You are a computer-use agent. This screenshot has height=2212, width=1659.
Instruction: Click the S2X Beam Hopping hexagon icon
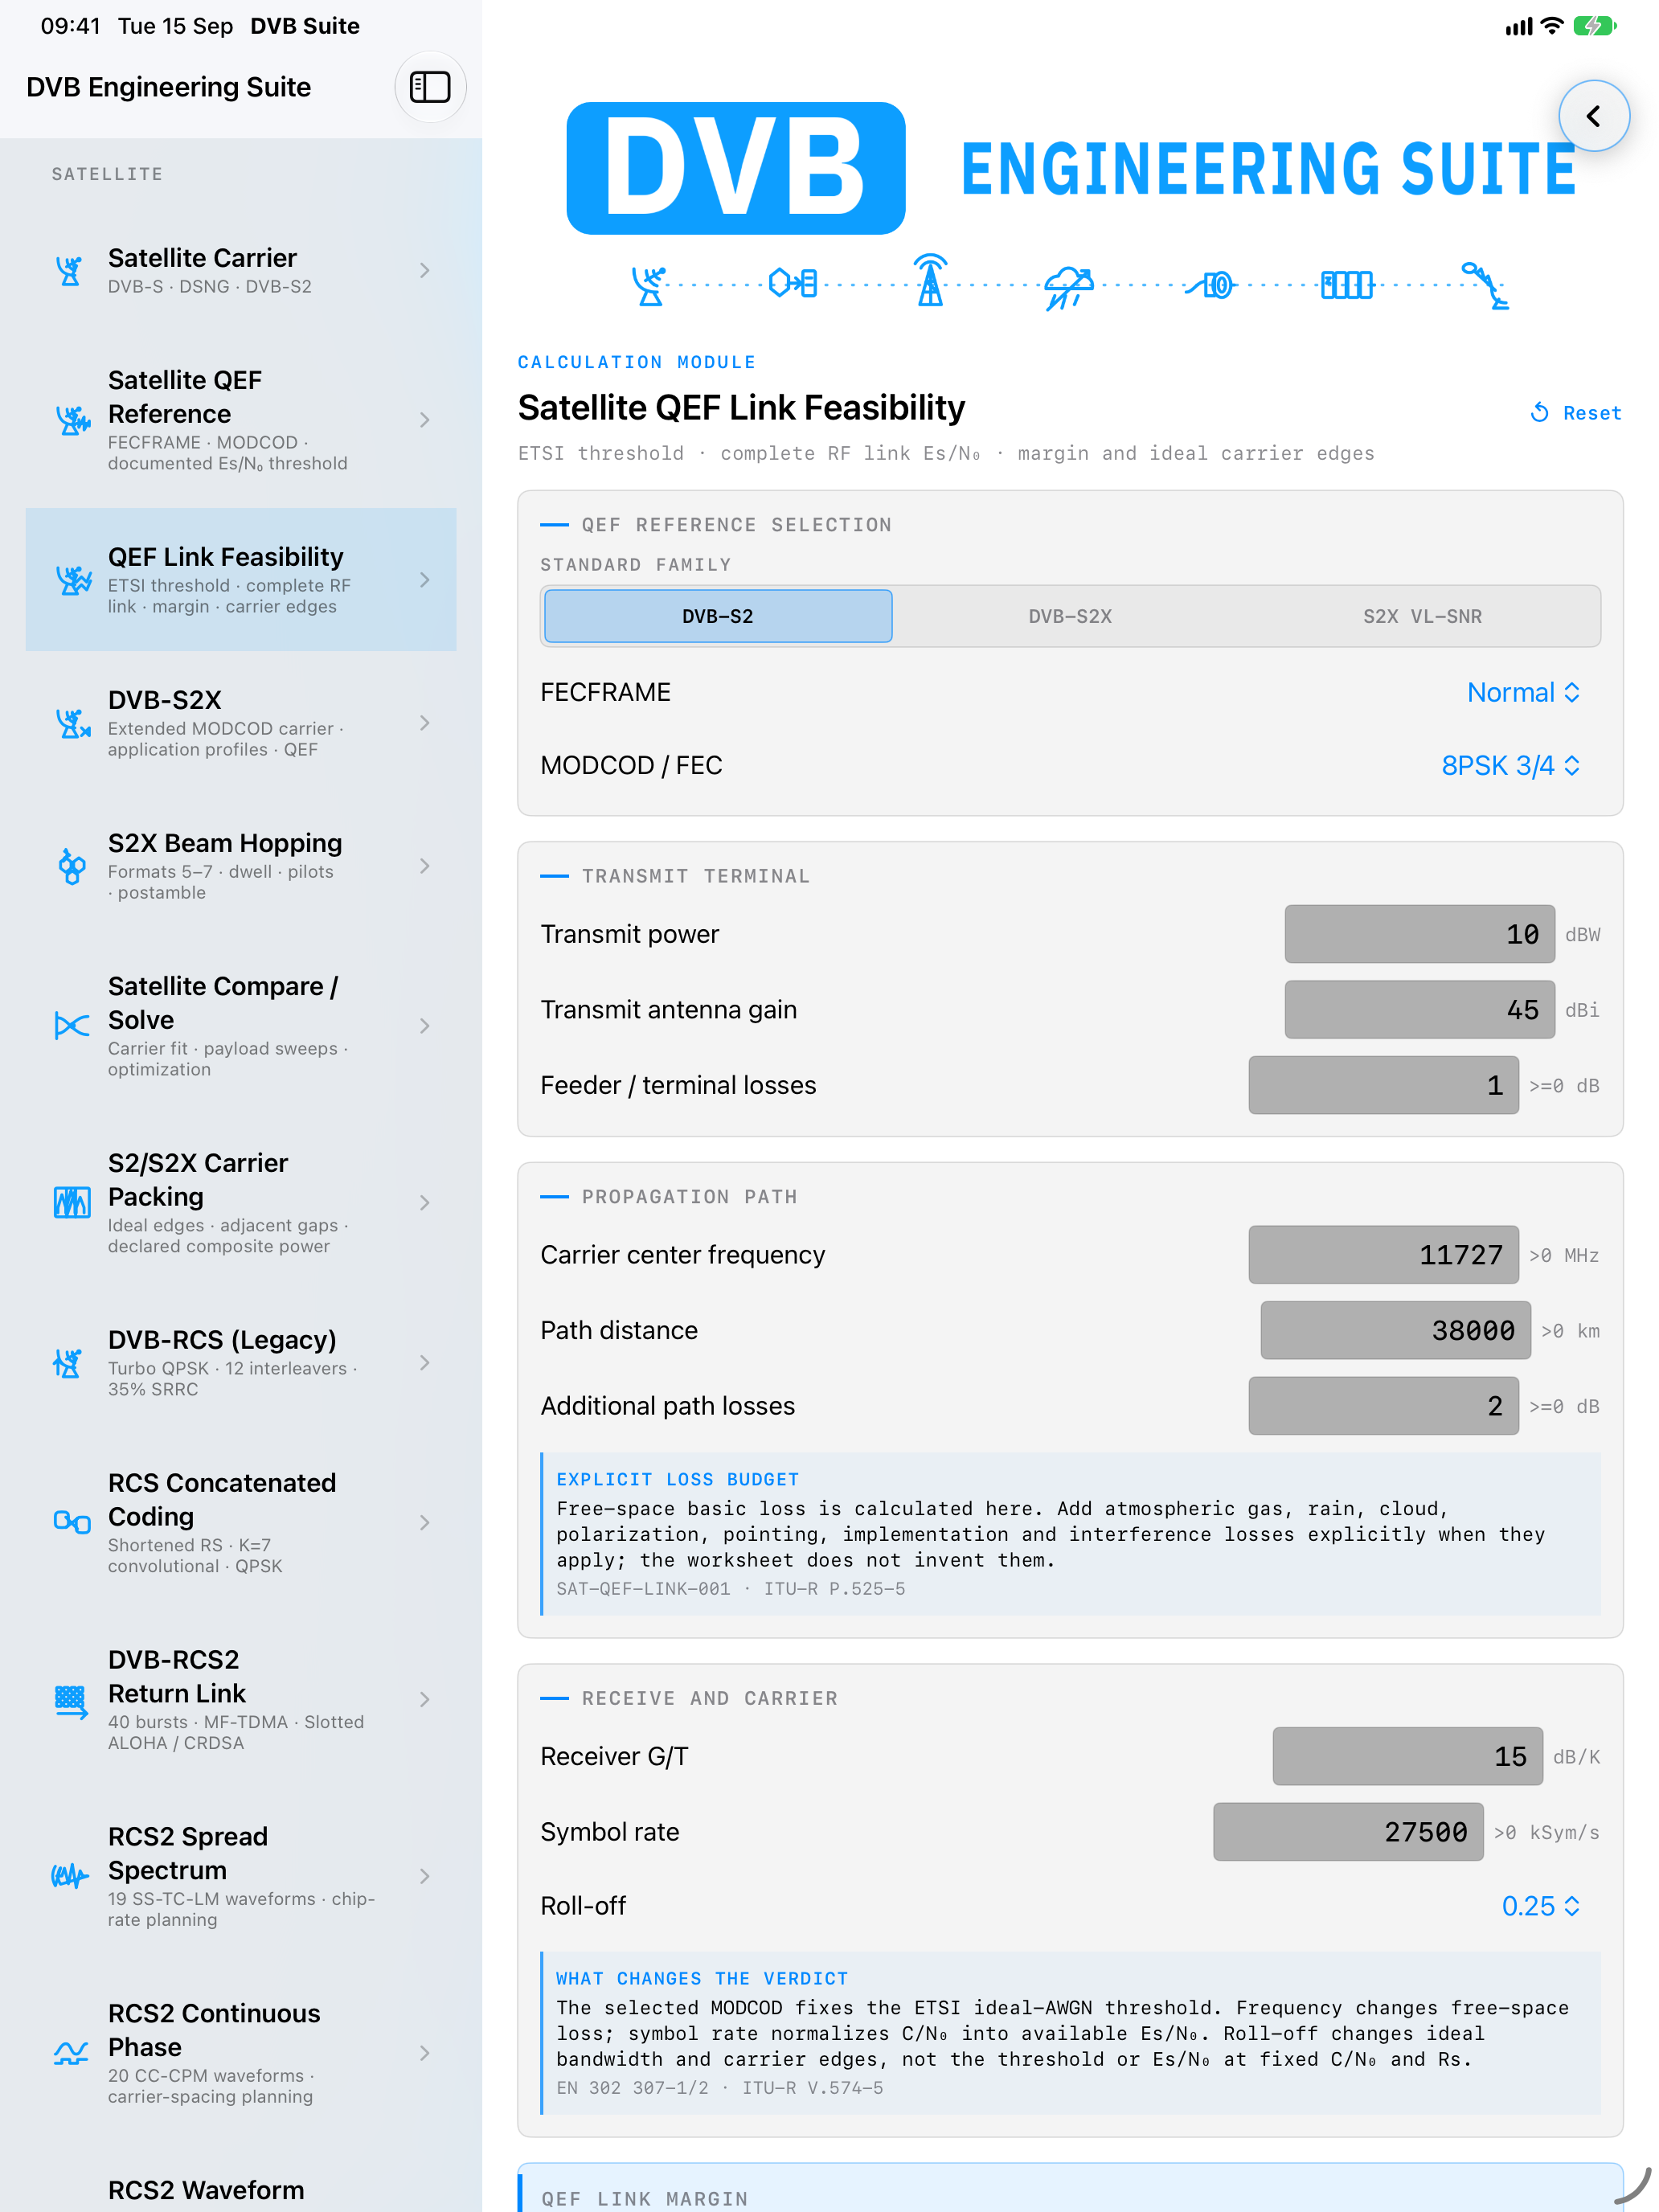(71, 866)
